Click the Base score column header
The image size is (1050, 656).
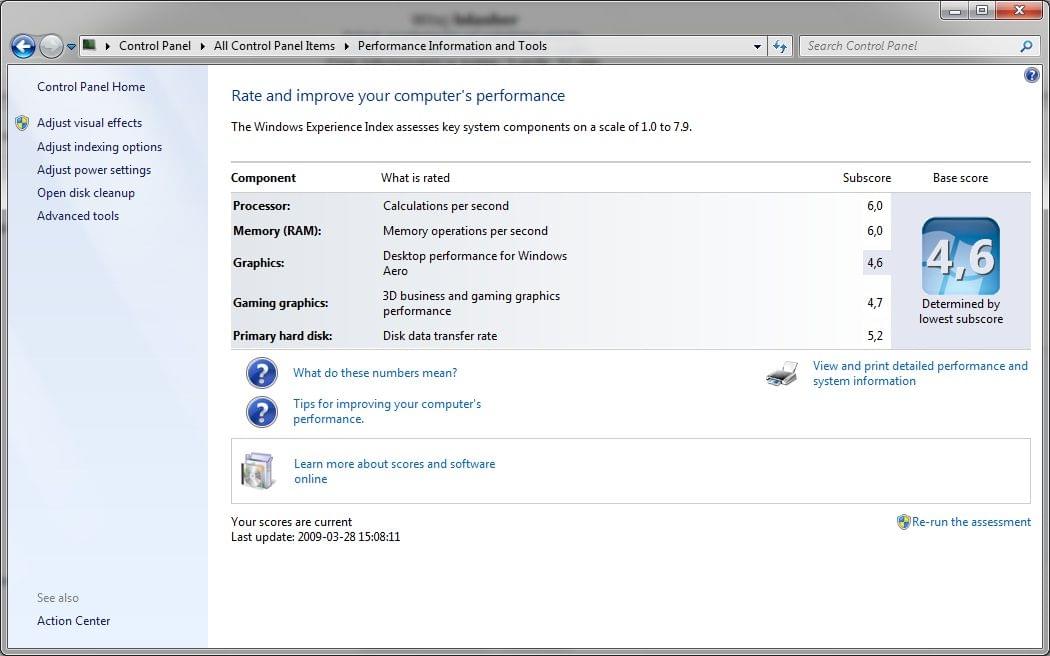960,178
